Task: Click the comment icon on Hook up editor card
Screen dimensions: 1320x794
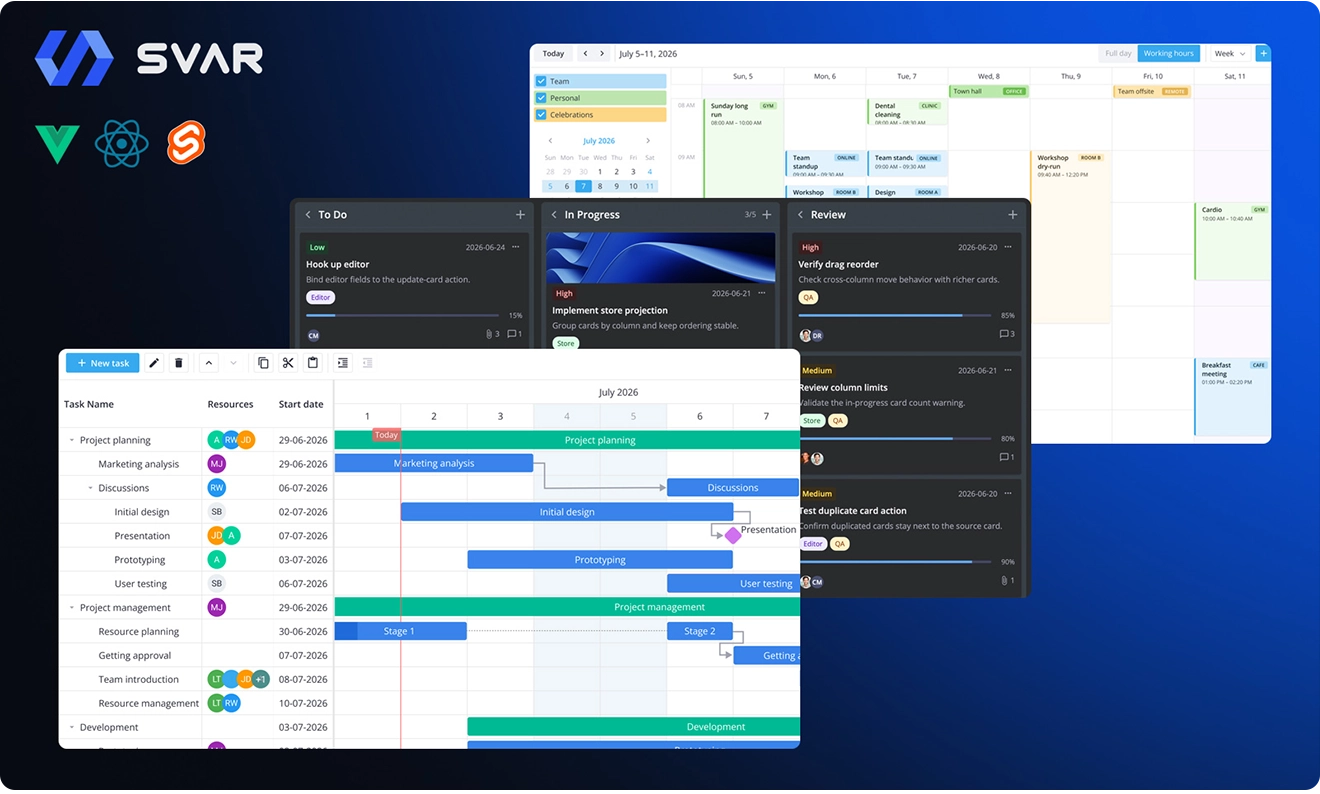Action: pyautogui.click(x=514, y=334)
